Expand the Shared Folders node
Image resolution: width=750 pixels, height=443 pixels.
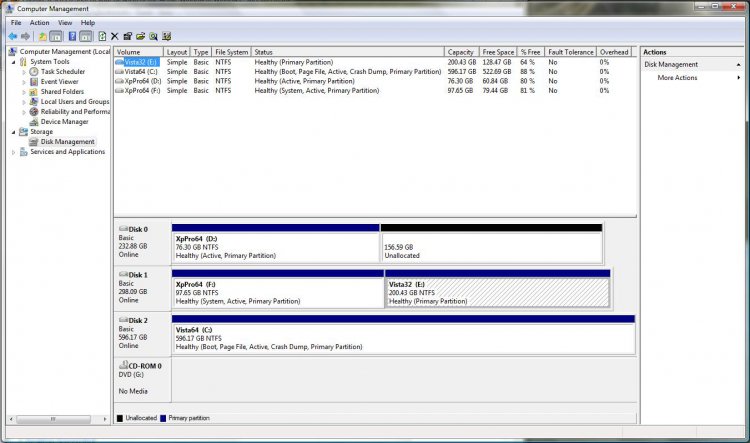click(x=24, y=92)
